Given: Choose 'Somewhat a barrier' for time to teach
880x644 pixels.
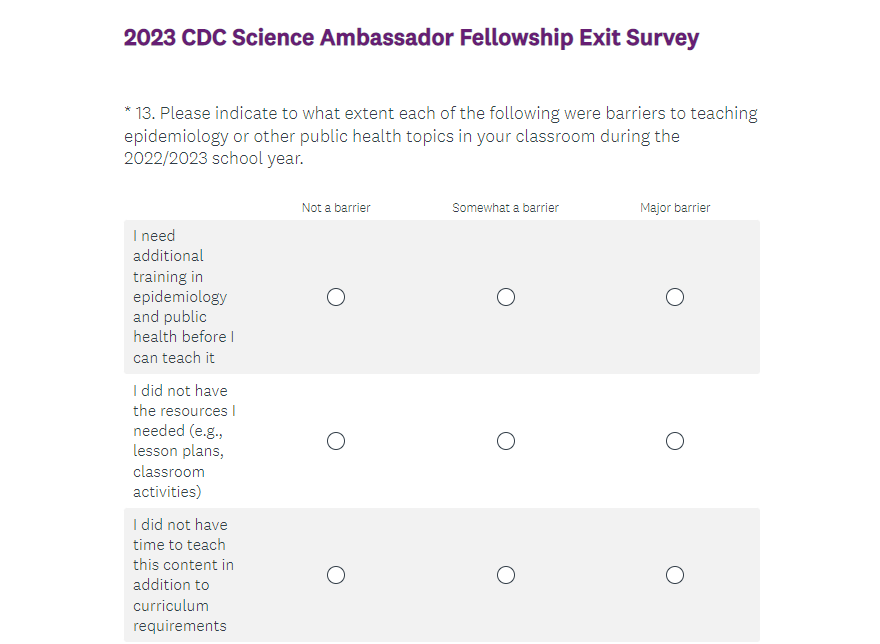Looking at the screenshot, I should tap(506, 575).
